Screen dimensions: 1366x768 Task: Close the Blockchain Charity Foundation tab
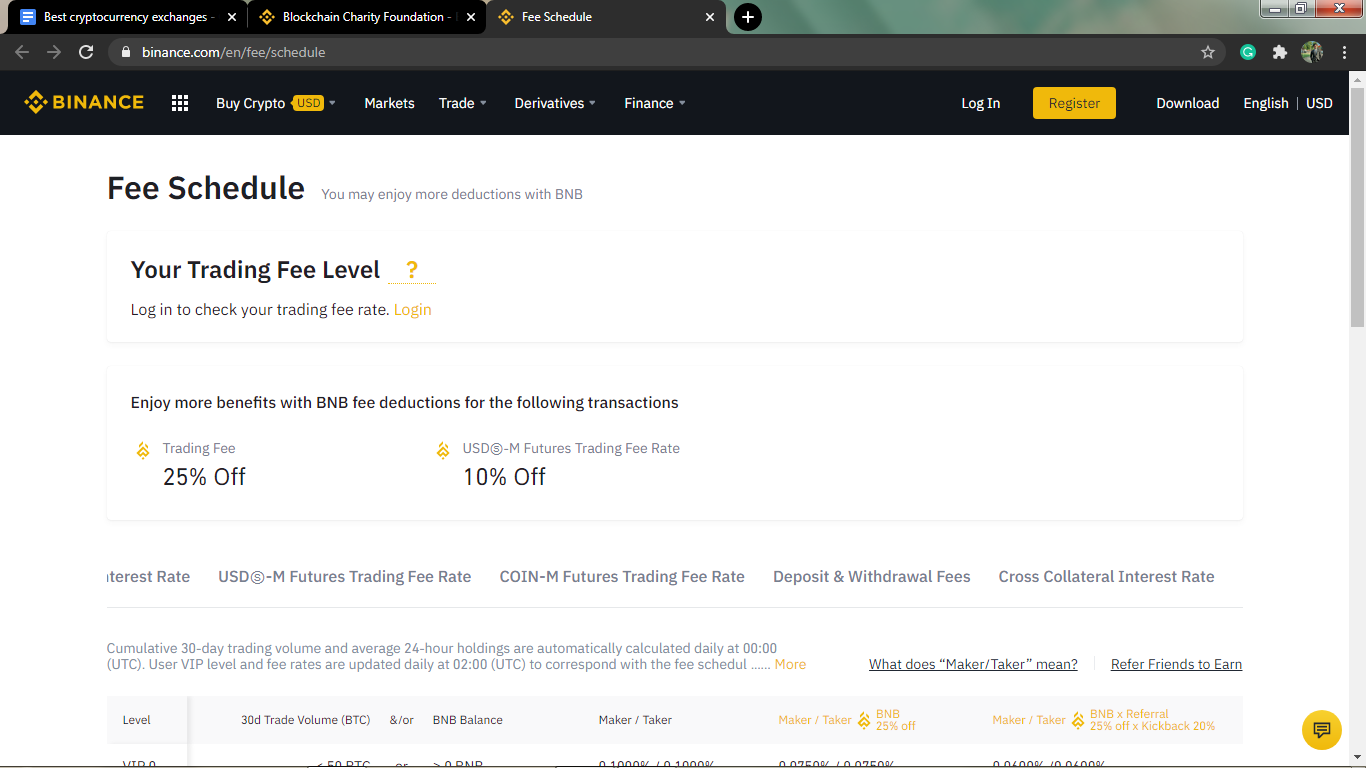click(471, 17)
